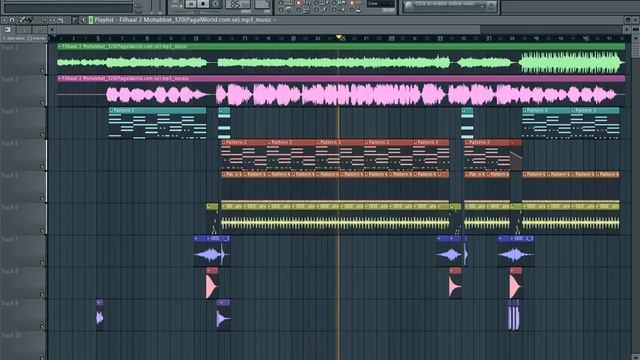Maximize the Playlist window via its title bar icon
640x360 pixels.
[628, 20]
